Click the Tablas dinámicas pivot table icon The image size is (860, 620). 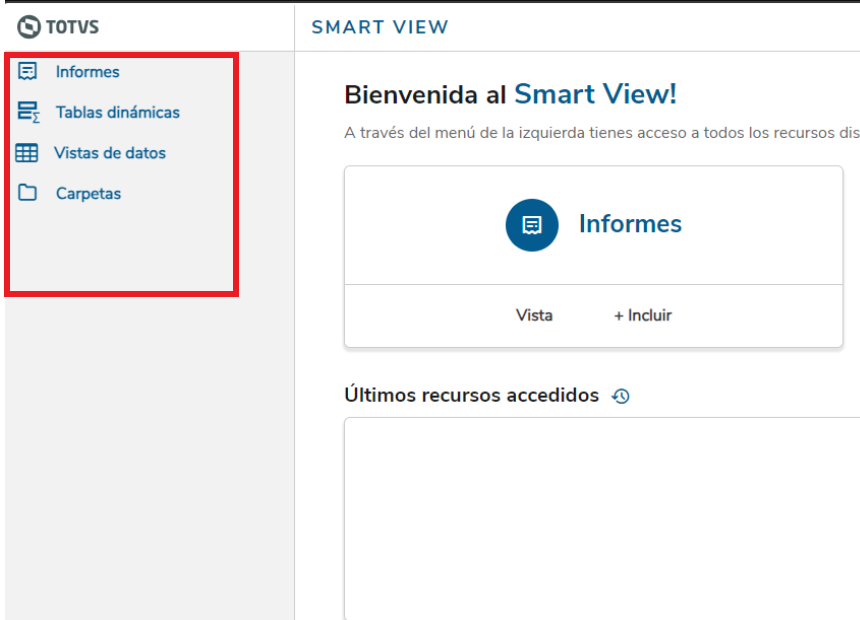tap(27, 112)
